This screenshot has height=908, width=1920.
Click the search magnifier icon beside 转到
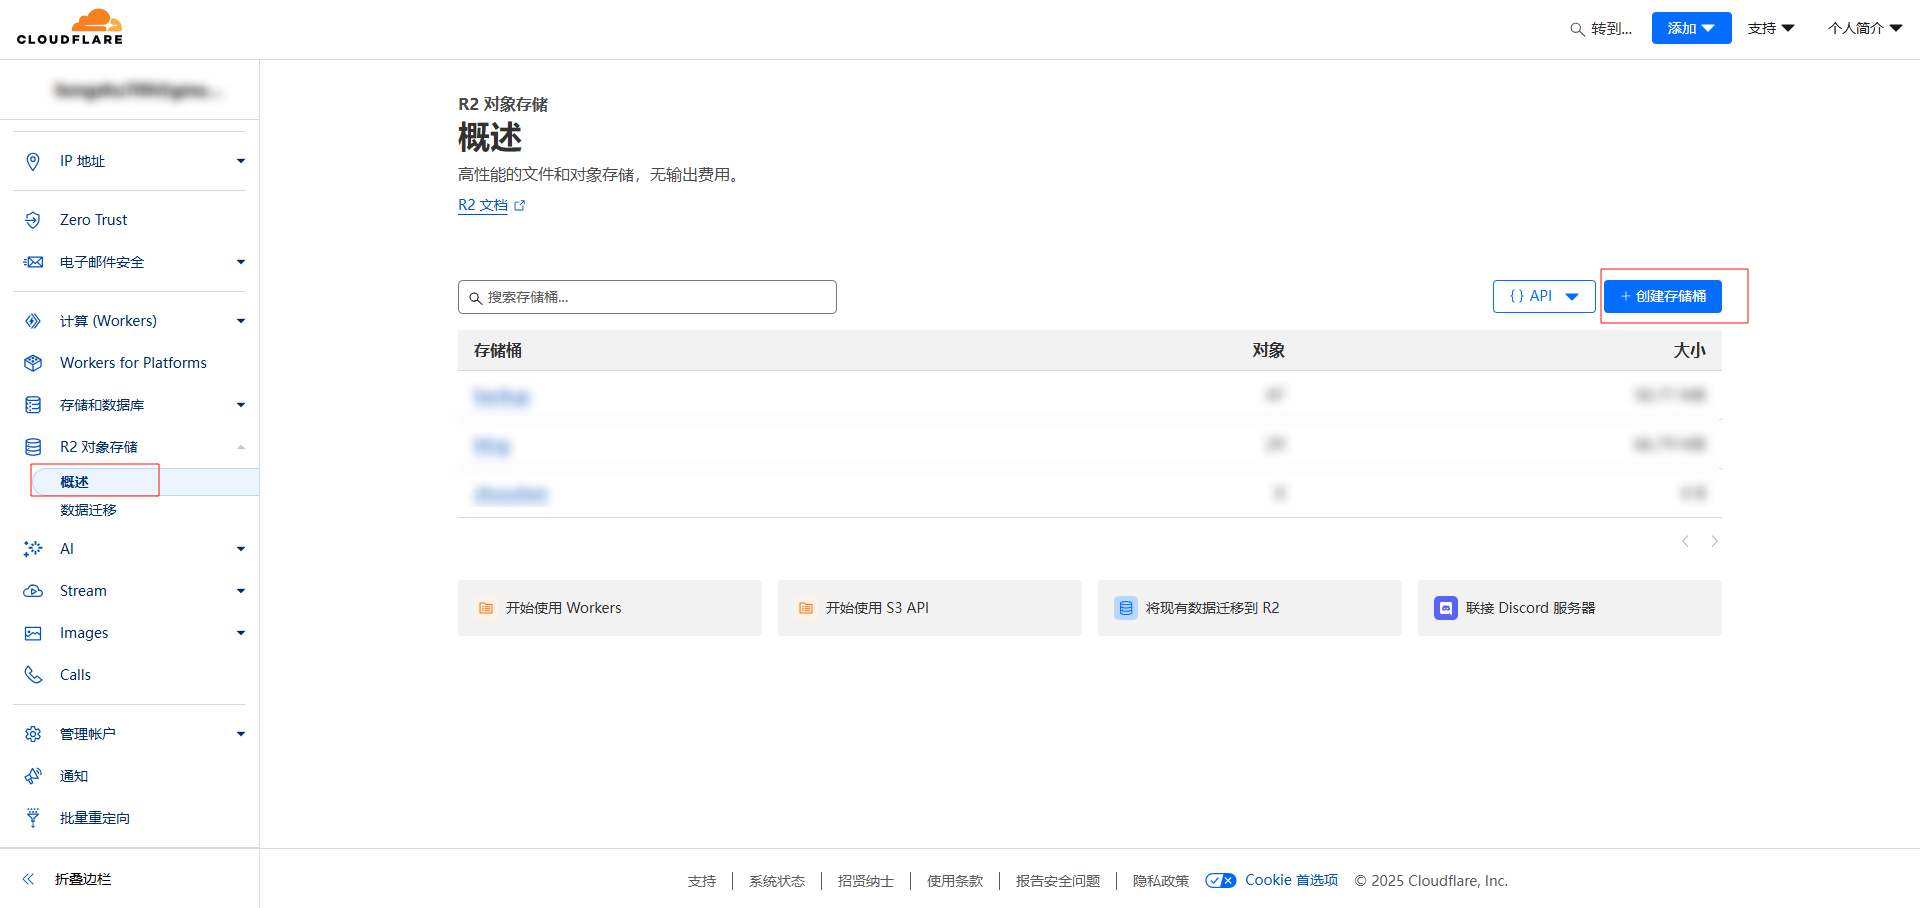1577,29
